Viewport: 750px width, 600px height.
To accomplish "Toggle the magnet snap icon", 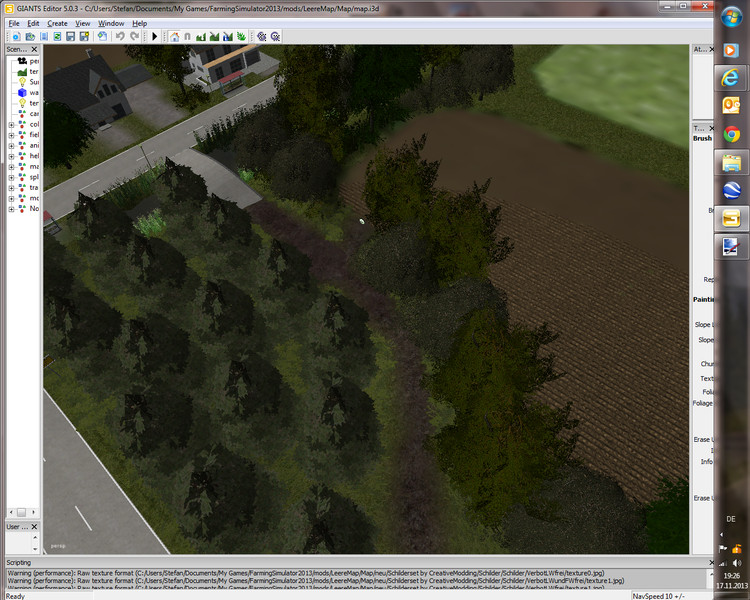I will 188,36.
